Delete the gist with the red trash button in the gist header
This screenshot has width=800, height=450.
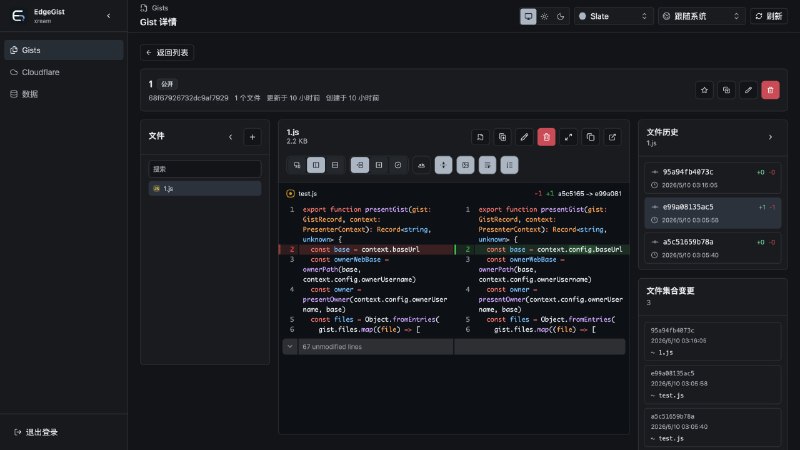pyautogui.click(x=770, y=90)
